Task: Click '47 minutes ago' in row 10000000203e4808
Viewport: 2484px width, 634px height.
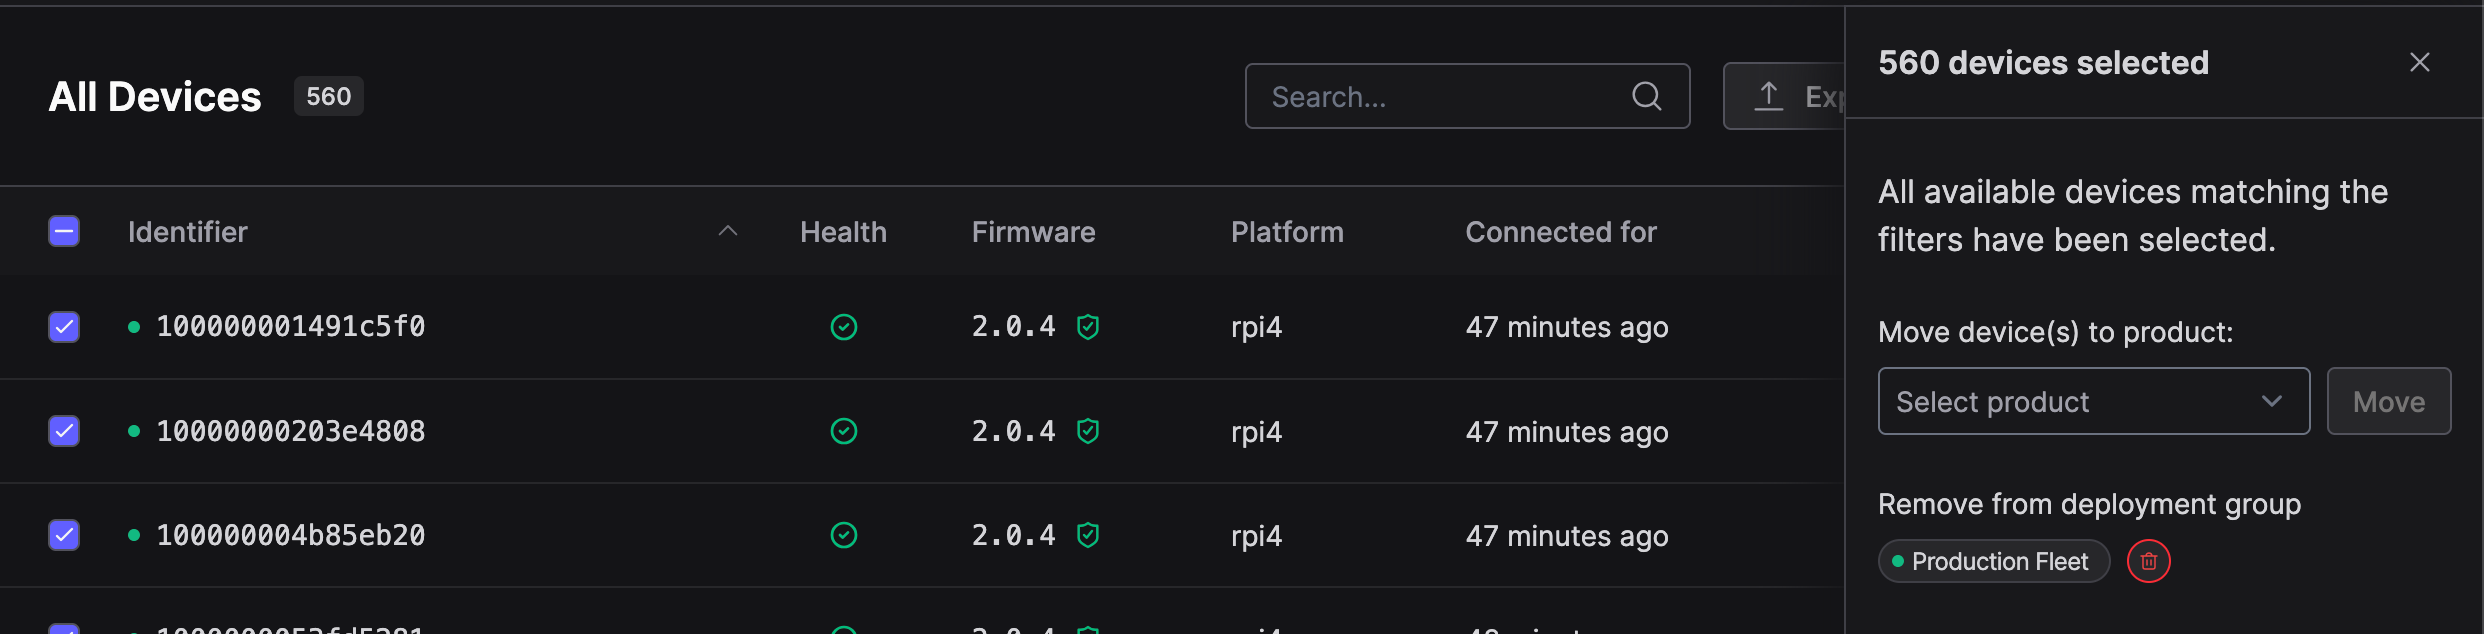Action: click(x=1567, y=432)
